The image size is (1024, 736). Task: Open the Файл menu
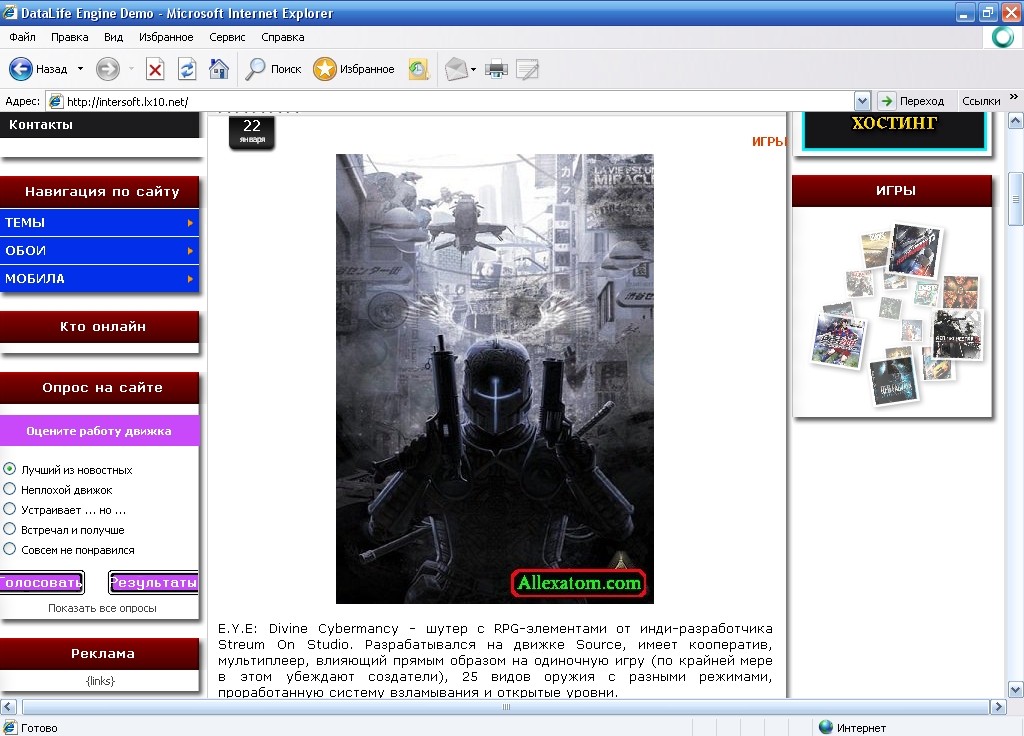tap(22, 37)
